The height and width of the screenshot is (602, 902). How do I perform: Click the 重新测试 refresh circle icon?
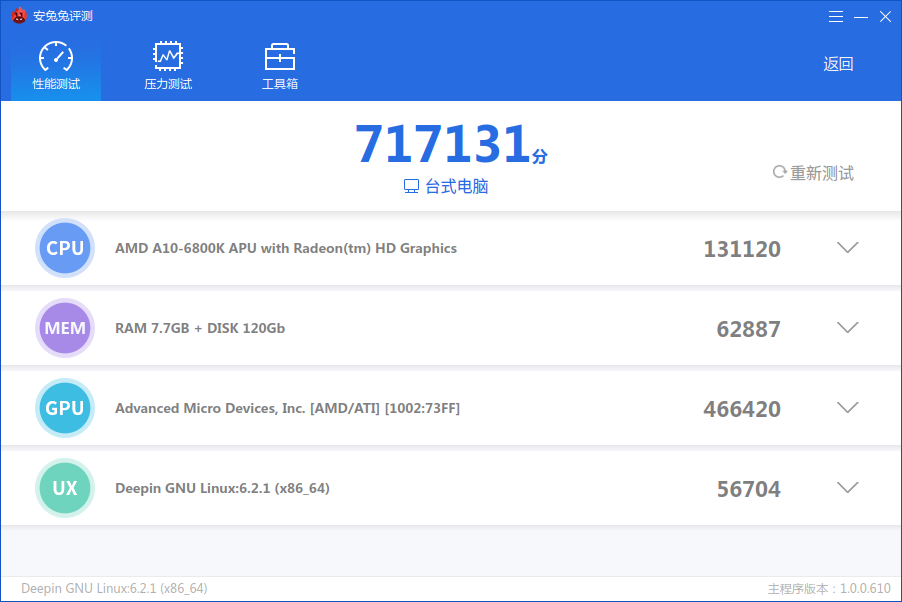(778, 172)
